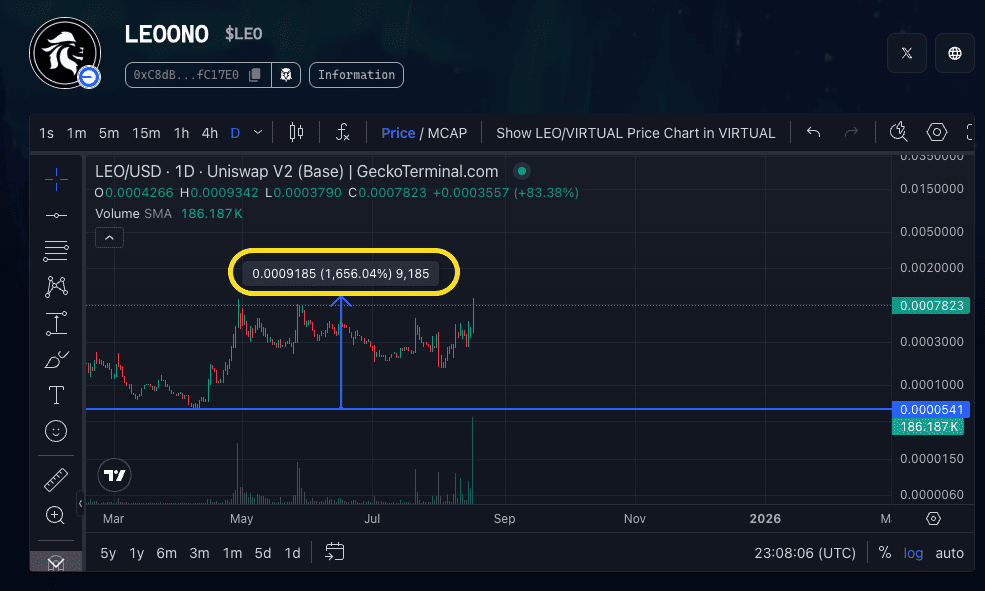The width and height of the screenshot is (985, 591).
Task: Switch chart to MCAP view
Action: pyautogui.click(x=447, y=133)
